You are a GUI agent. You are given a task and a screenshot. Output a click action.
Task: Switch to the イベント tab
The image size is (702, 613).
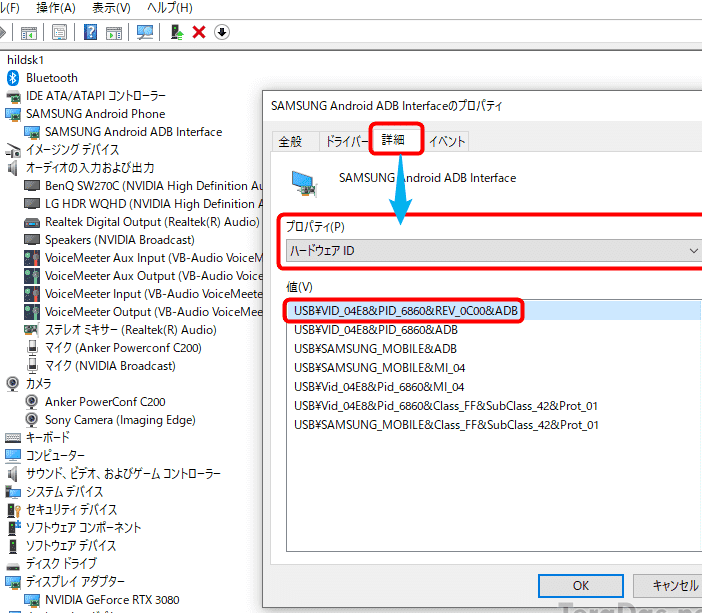coord(446,141)
